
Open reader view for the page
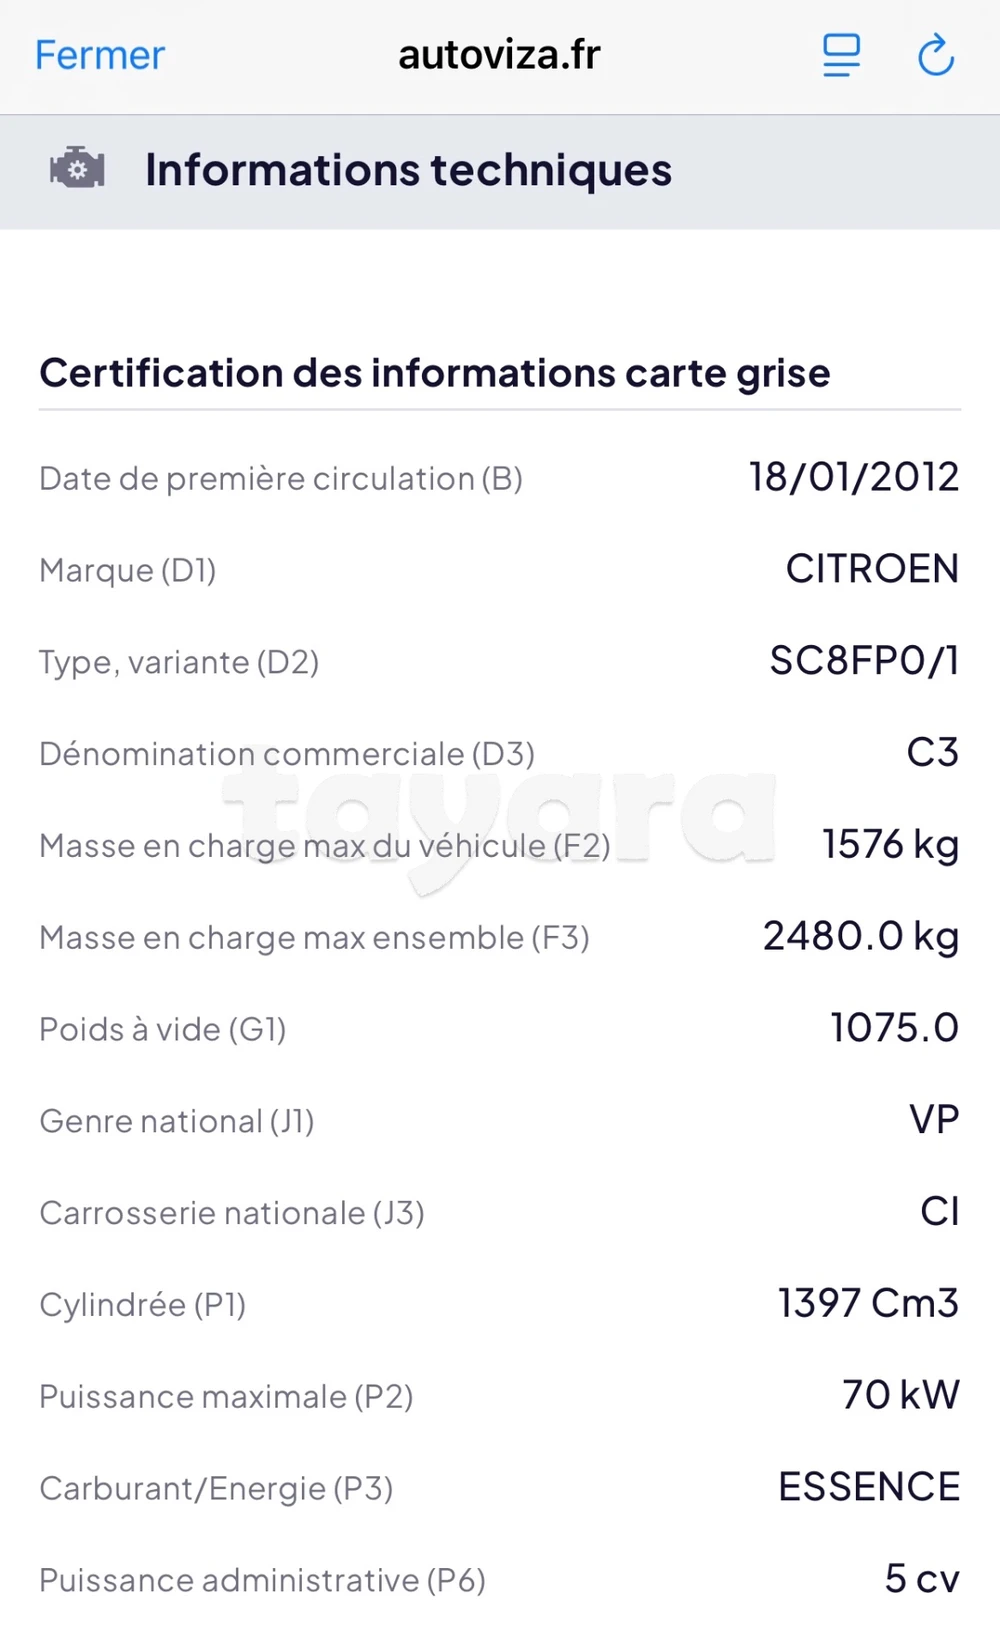[x=840, y=55]
